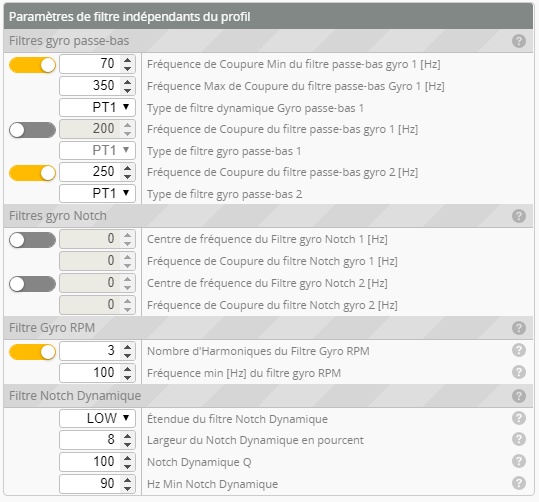This screenshot has height=502, width=539.
Task: Increase Hz Min Notch Dynamique value 90
Action: pos(128,479)
